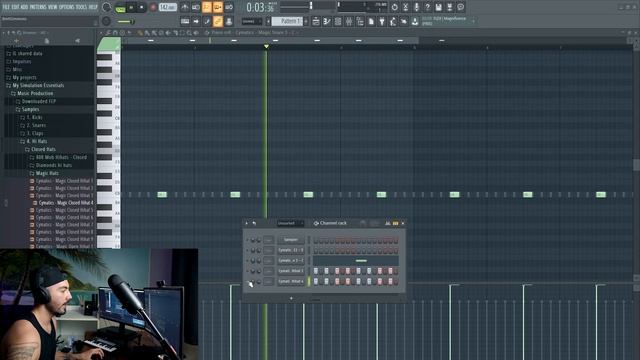Adjust the main volume slider

(x=126, y=22)
